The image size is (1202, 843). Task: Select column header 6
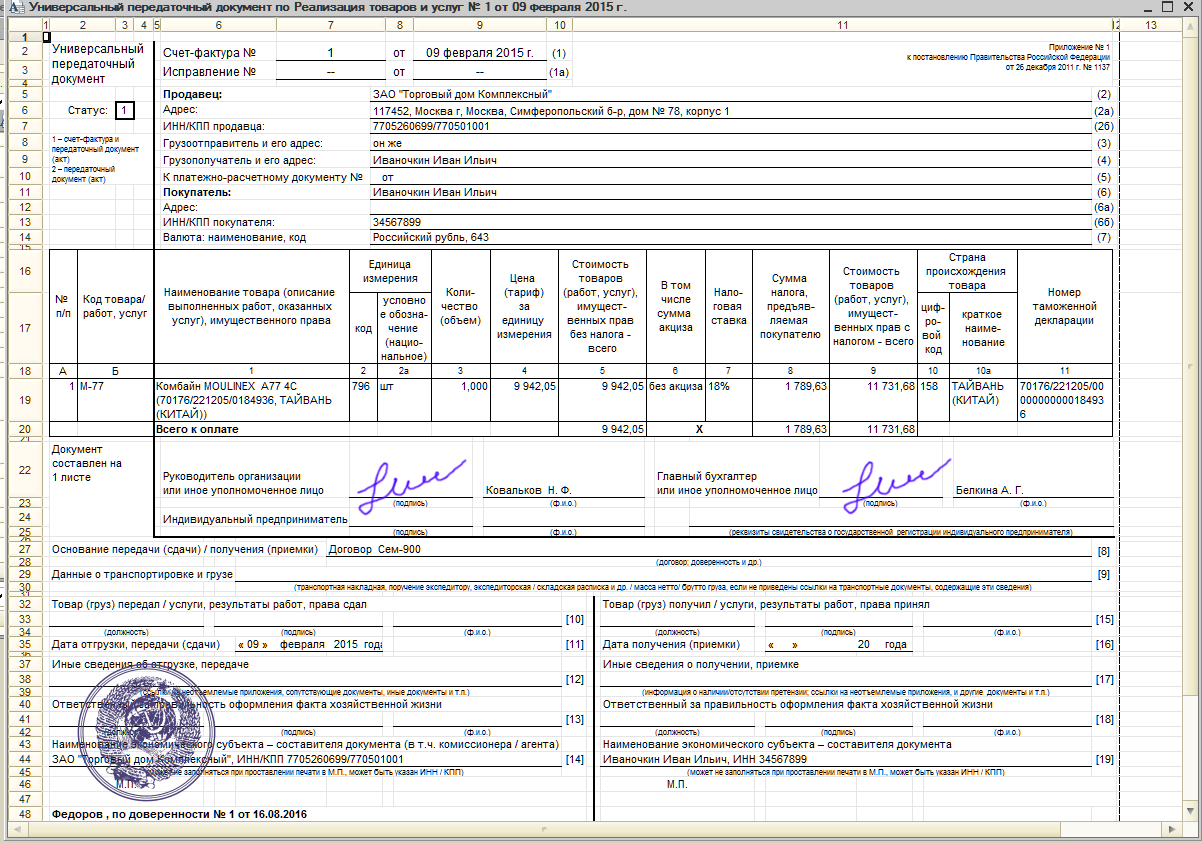pos(218,24)
